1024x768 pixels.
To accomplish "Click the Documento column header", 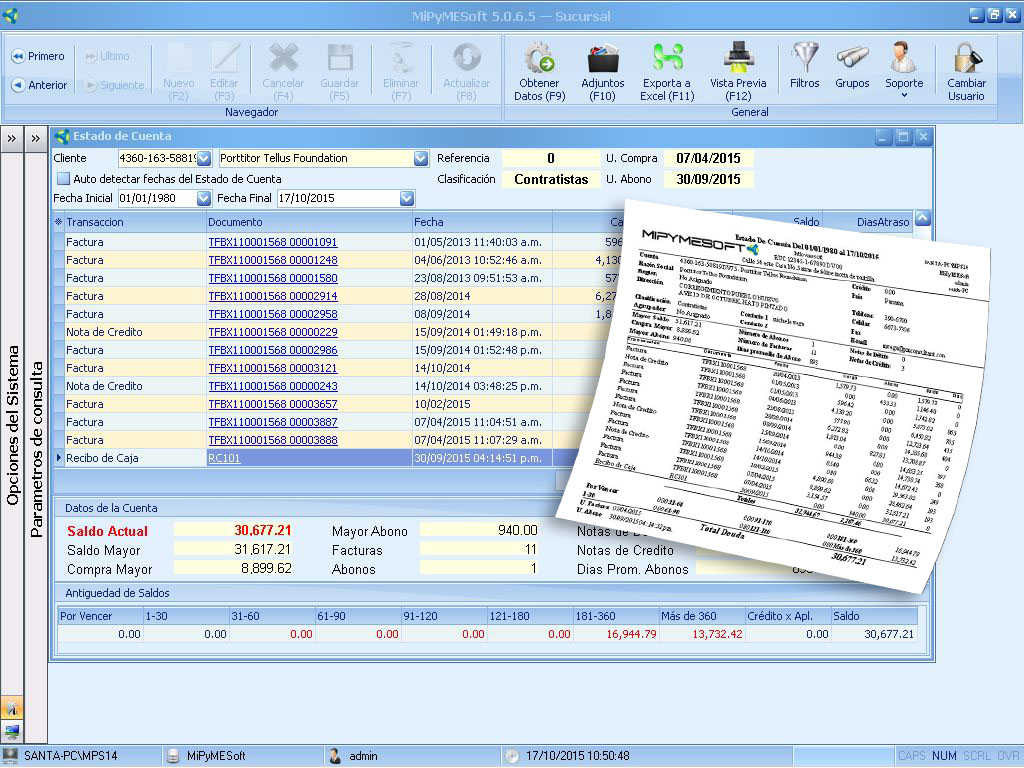I will pyautogui.click(x=310, y=222).
